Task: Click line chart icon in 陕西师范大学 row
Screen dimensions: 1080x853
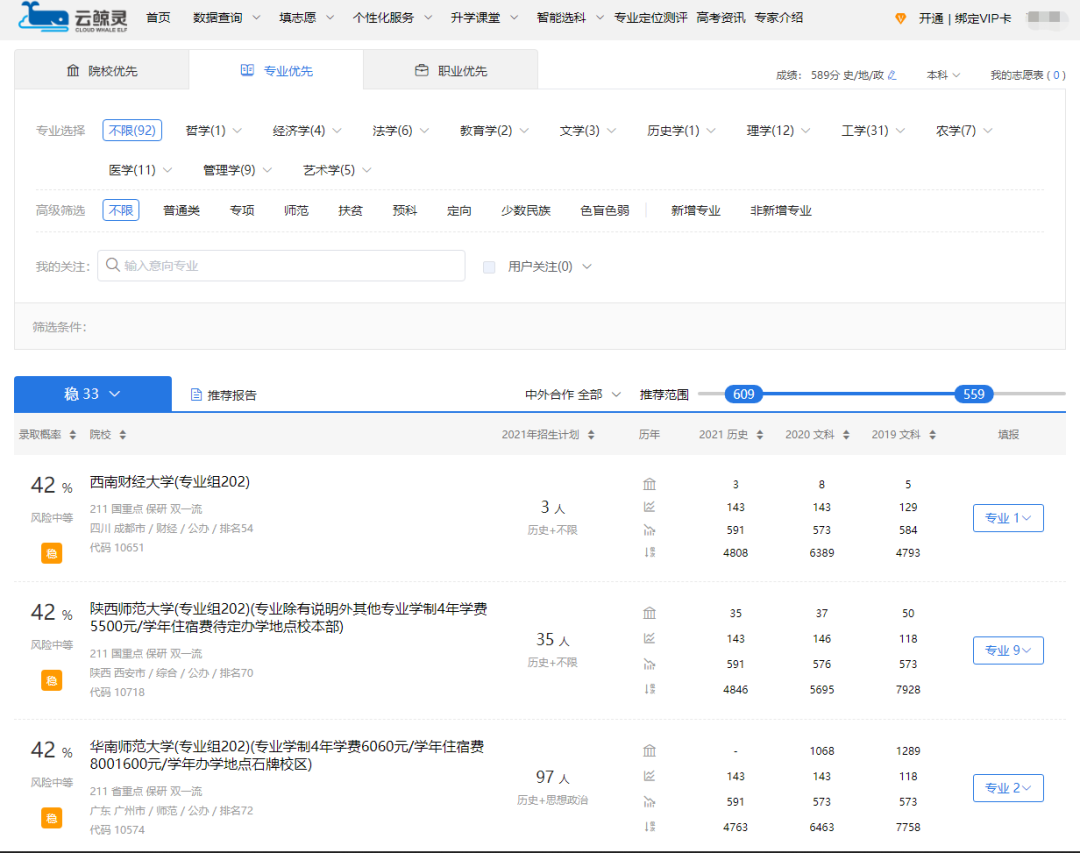Action: pos(650,639)
